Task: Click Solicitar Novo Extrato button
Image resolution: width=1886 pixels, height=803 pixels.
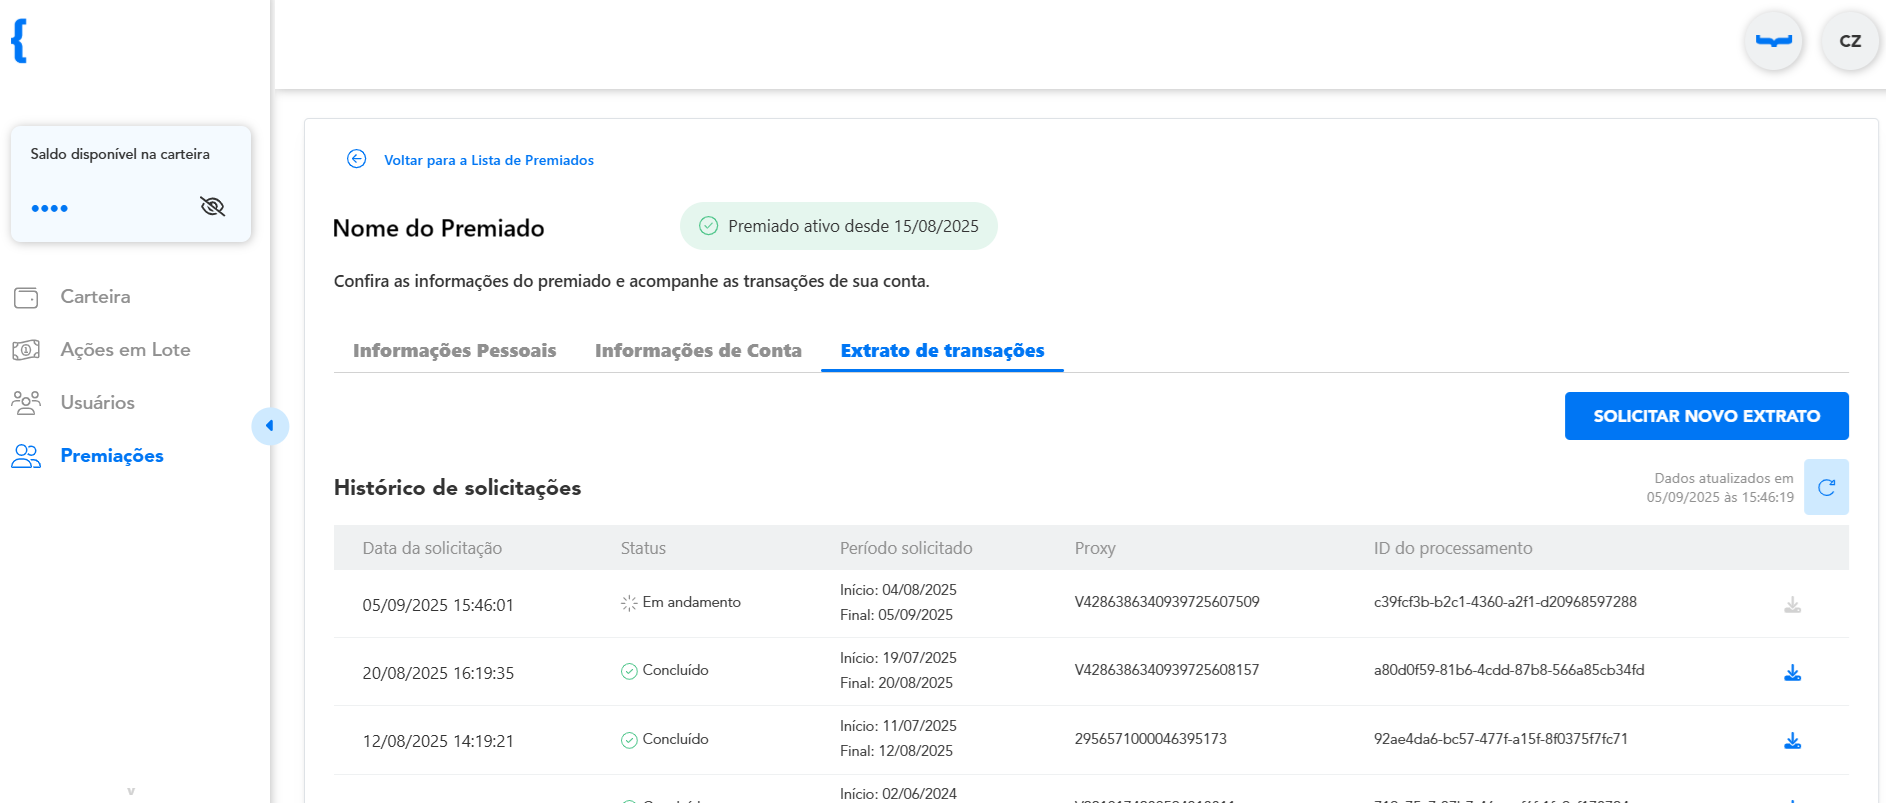Action: 1706,416
